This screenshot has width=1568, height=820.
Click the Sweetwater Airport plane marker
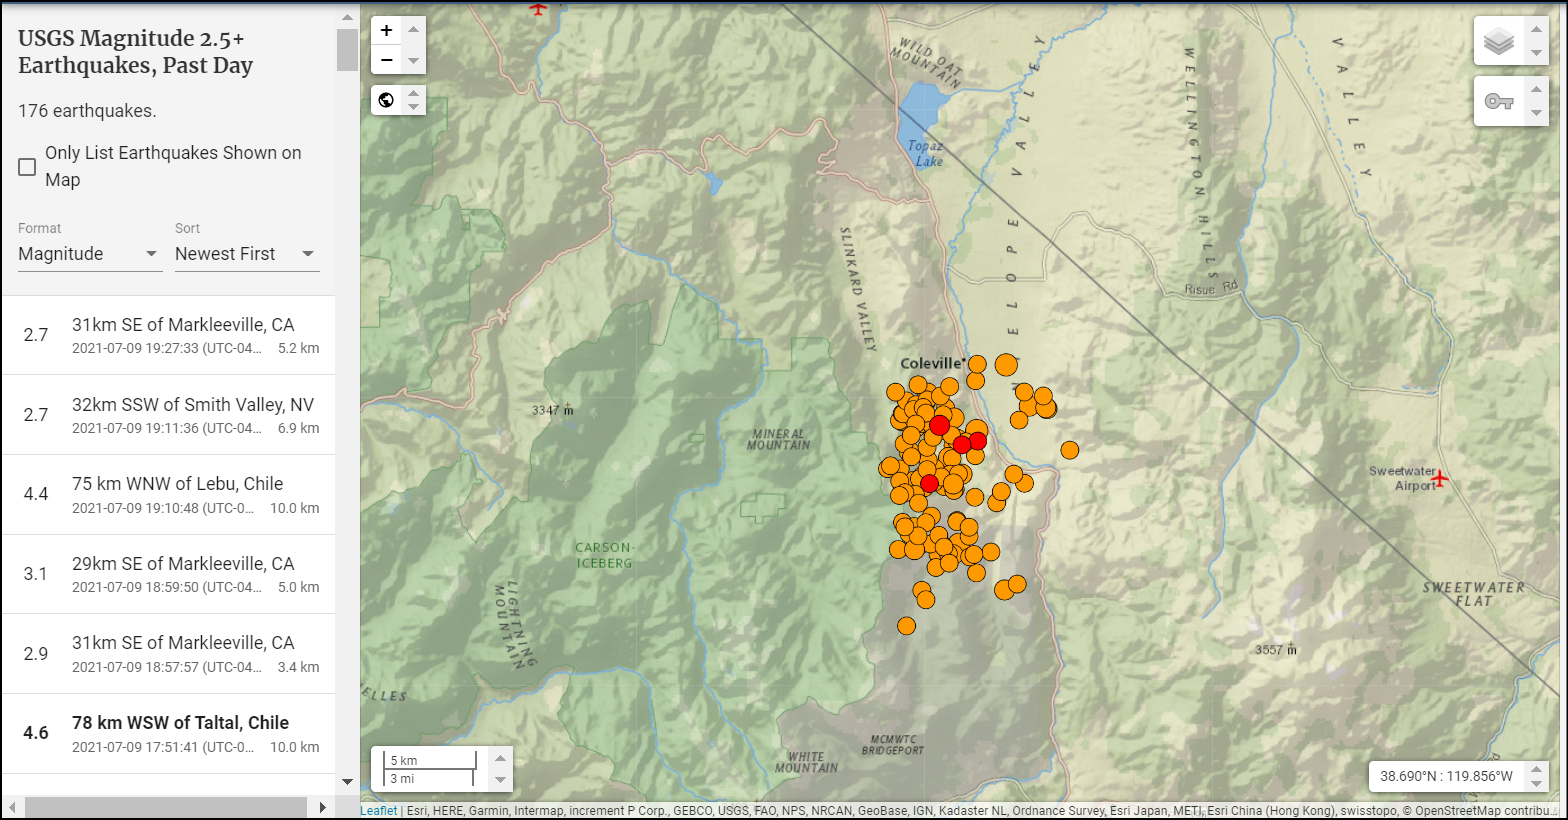click(x=1440, y=479)
